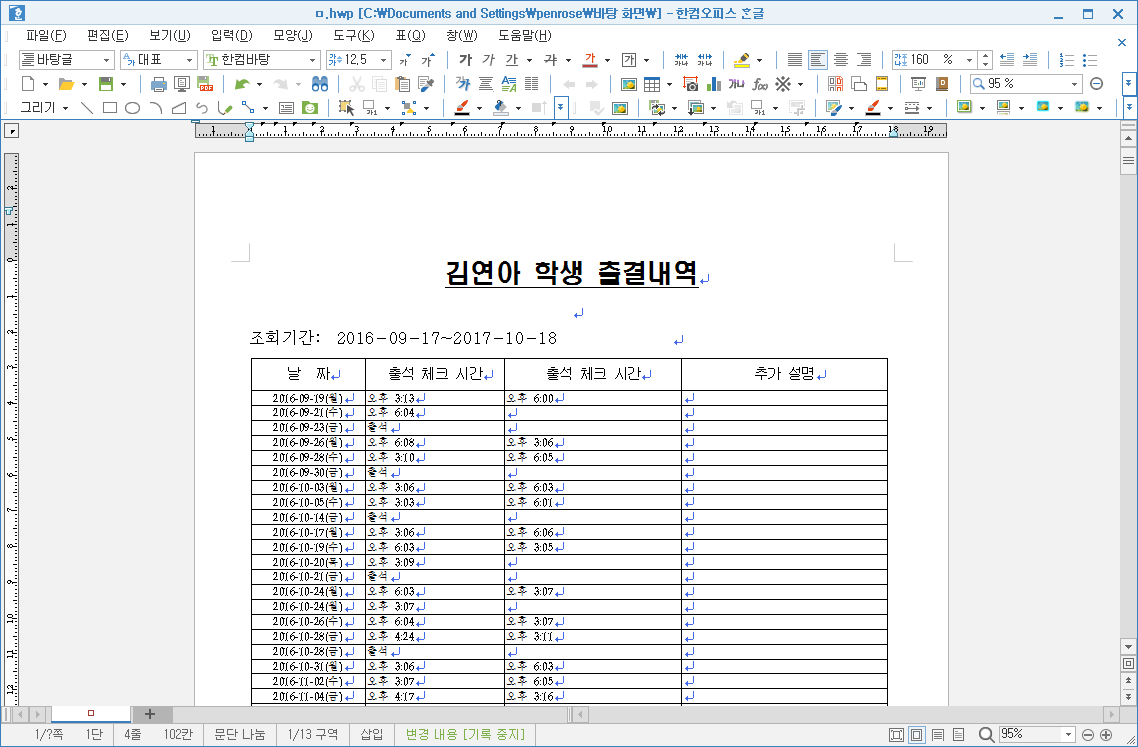Click the New Document icon
Viewport: 1138px width, 747px height.
click(28, 84)
